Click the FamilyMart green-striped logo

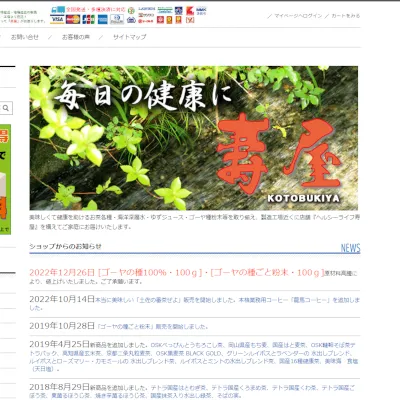coord(165,10)
